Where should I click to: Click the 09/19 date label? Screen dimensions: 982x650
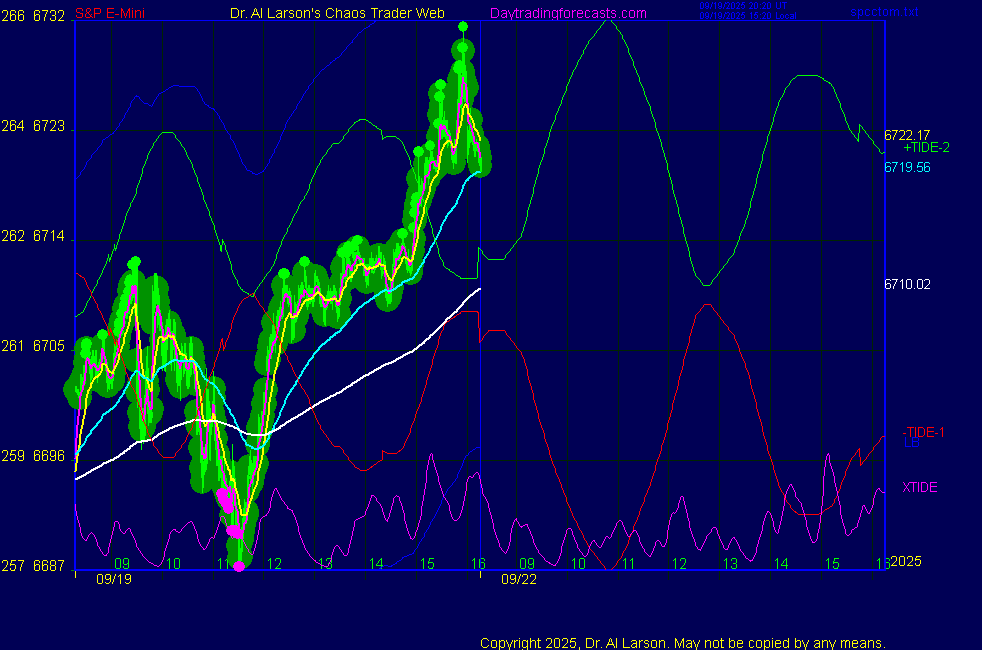click(112, 579)
